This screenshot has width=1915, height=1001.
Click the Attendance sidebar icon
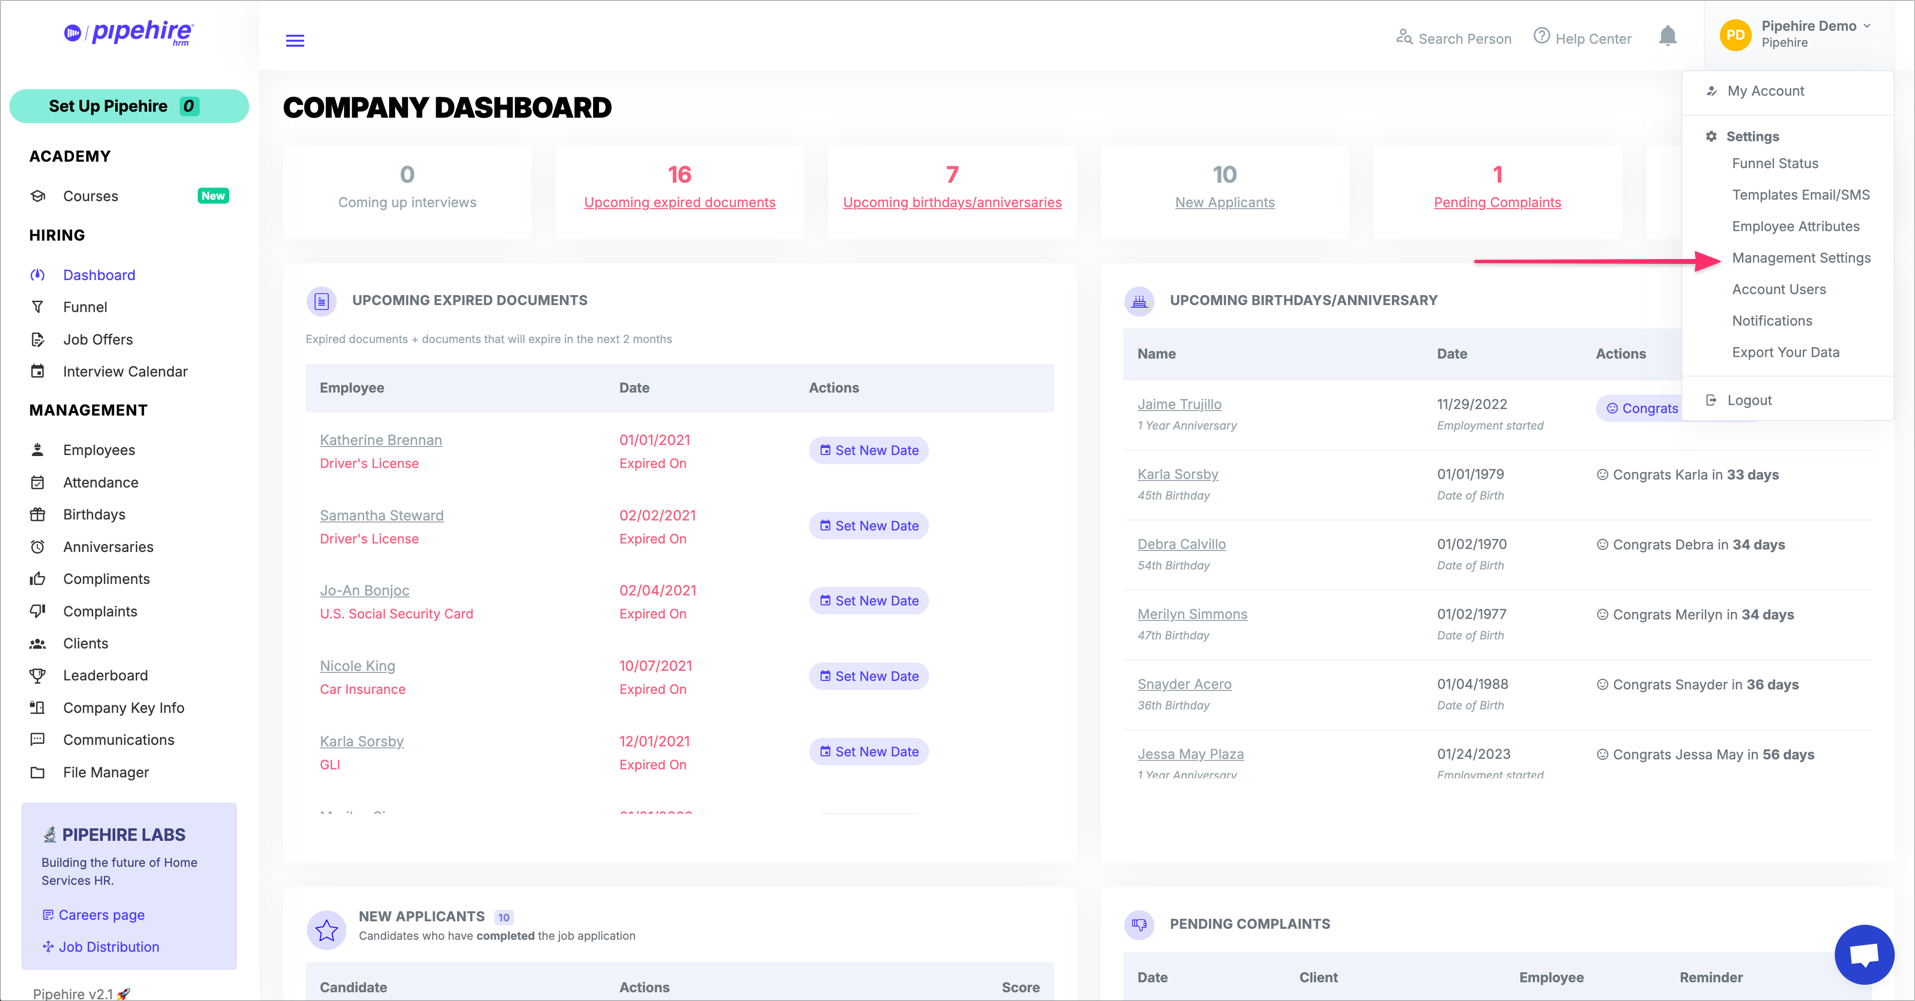point(38,482)
